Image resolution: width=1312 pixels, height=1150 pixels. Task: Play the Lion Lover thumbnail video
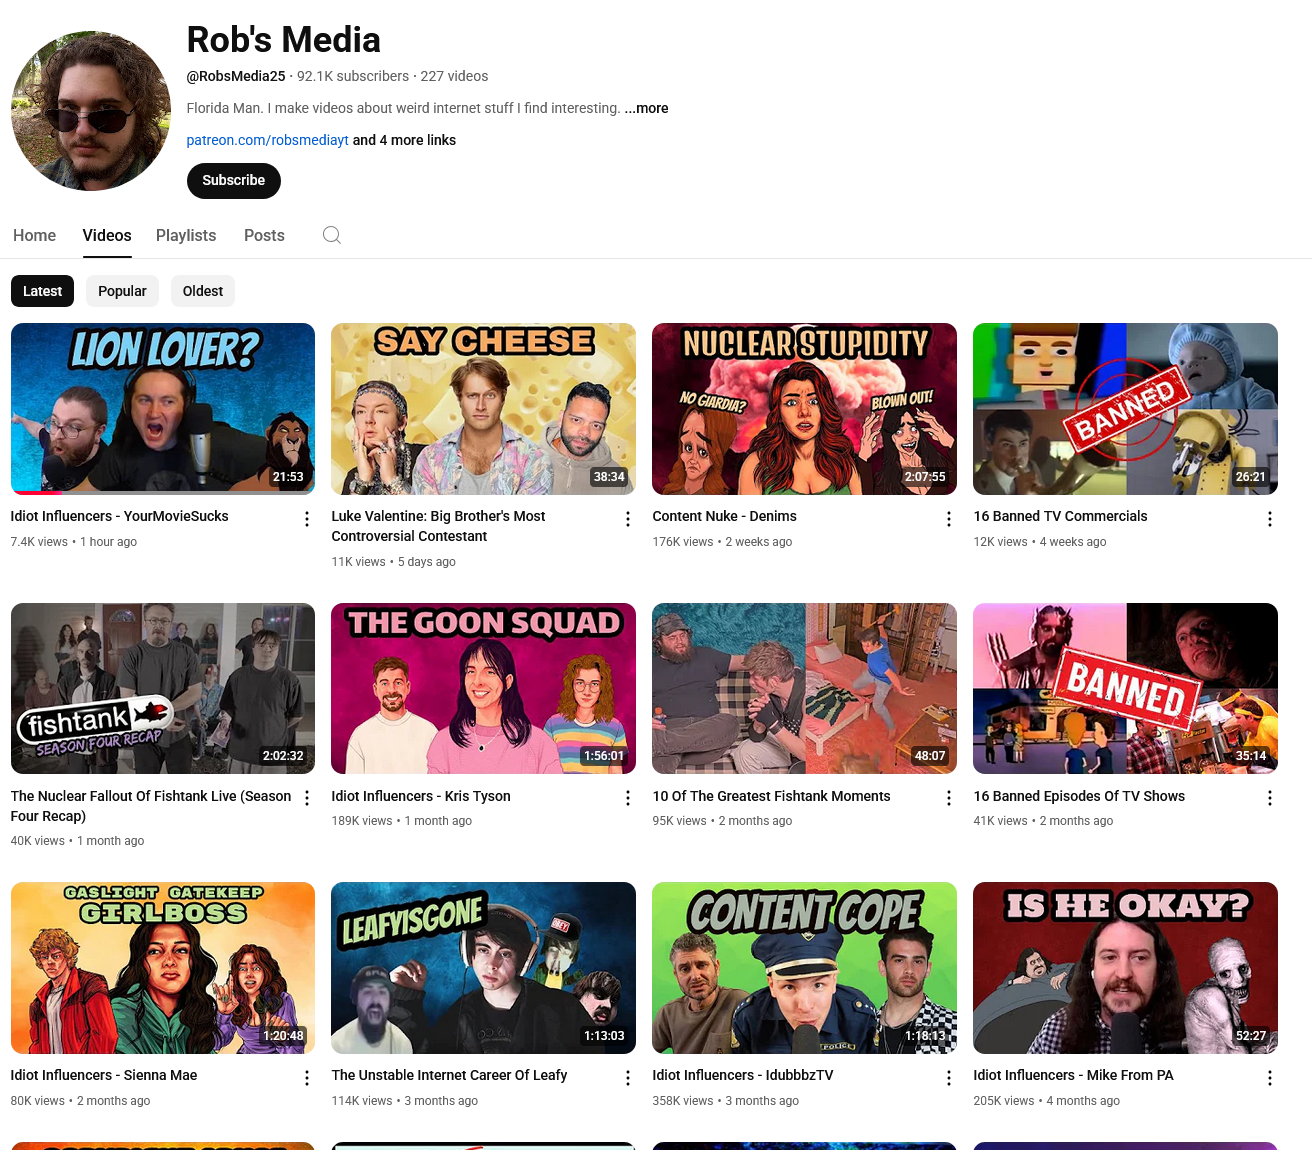163,408
